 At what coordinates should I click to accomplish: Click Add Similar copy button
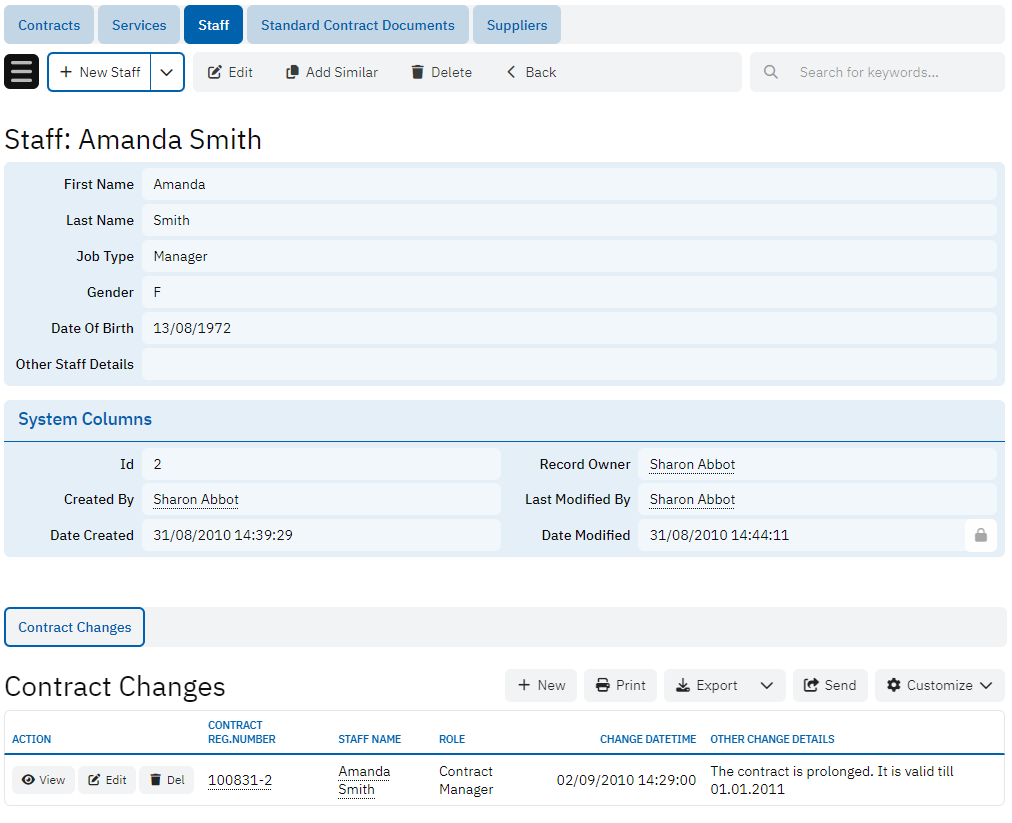coord(332,72)
